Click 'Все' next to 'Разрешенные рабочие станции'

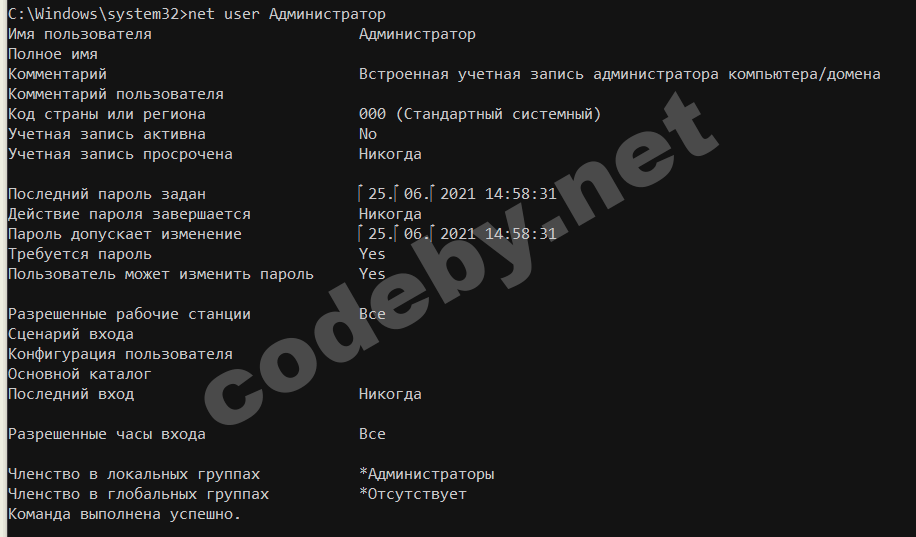372,314
